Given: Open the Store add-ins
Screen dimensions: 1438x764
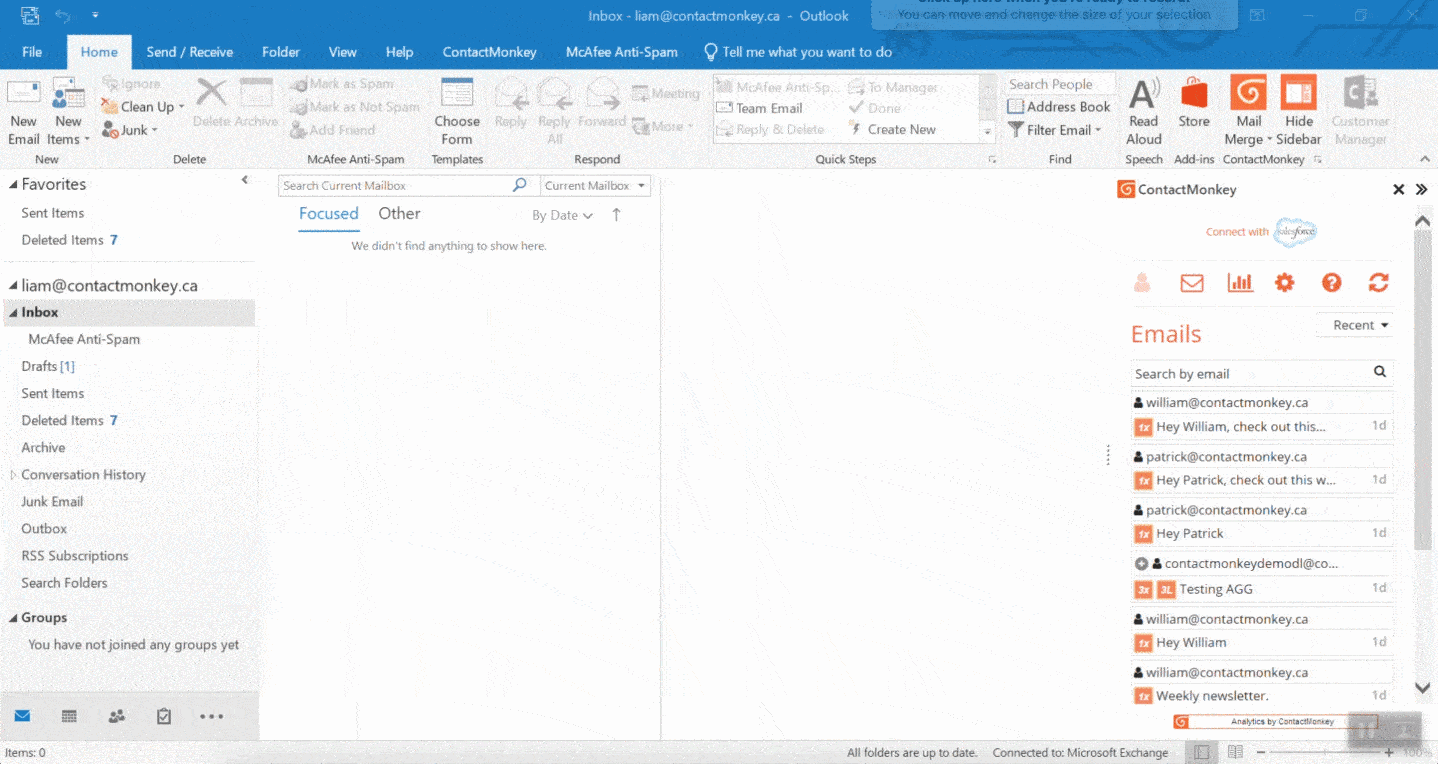Looking at the screenshot, I should click(1194, 104).
